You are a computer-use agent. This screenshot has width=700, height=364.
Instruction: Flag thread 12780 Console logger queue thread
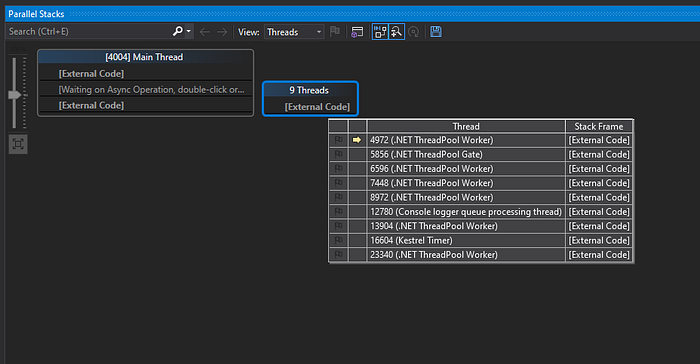338,212
